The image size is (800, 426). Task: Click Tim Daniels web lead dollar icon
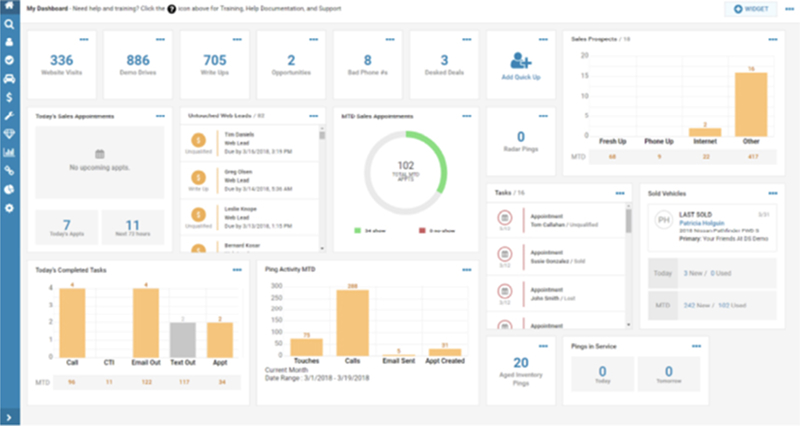pyautogui.click(x=198, y=140)
